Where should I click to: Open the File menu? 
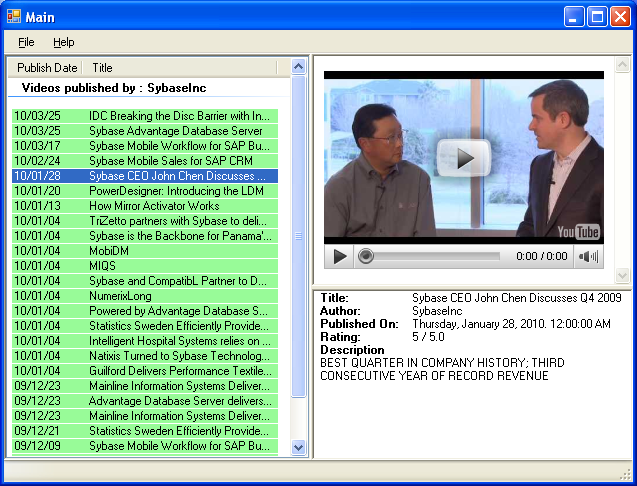coord(26,42)
